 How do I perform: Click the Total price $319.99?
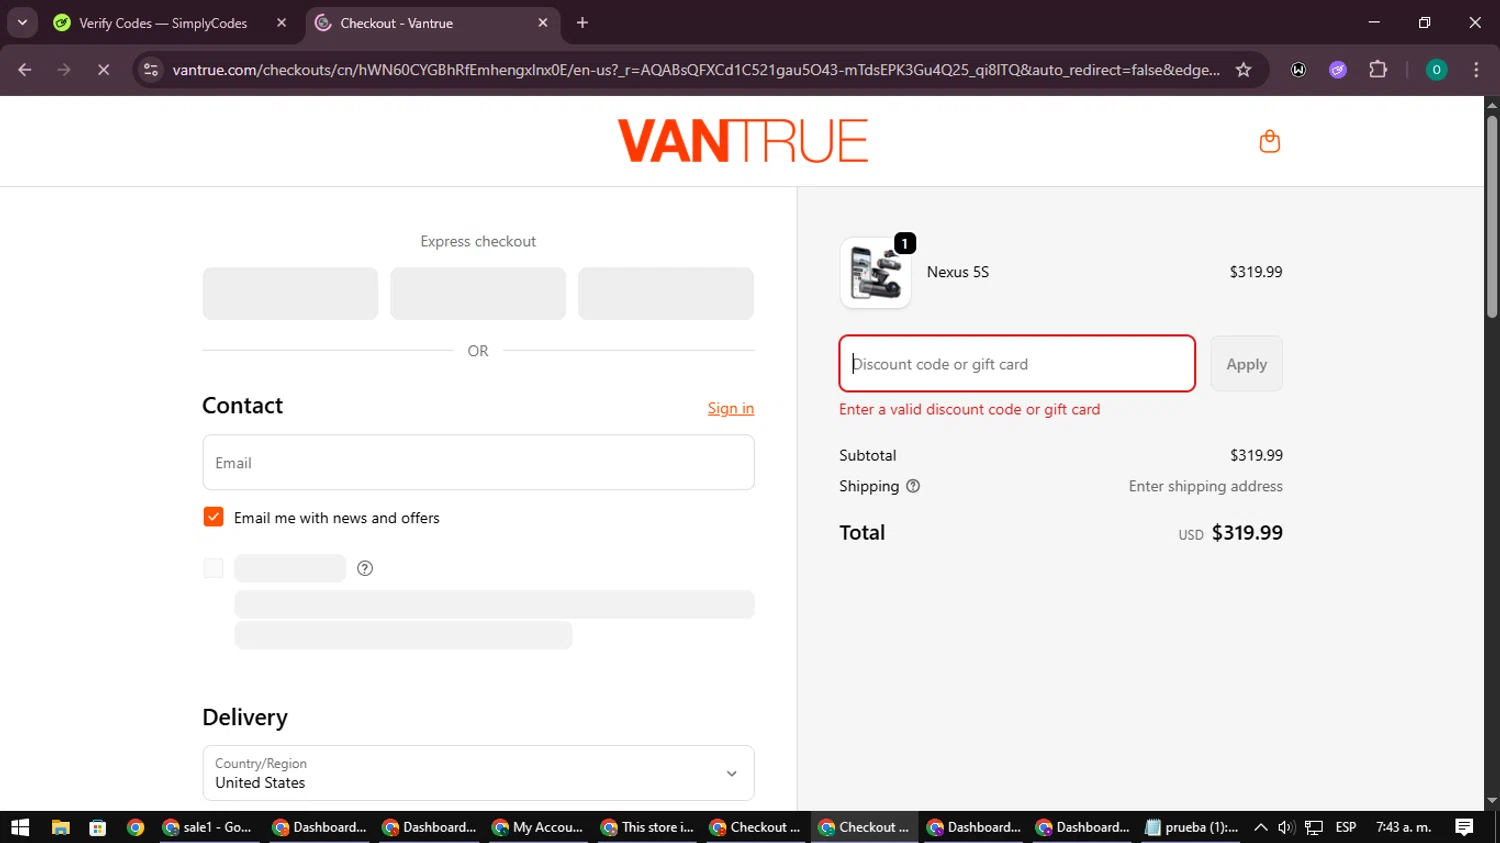[x=1247, y=533]
